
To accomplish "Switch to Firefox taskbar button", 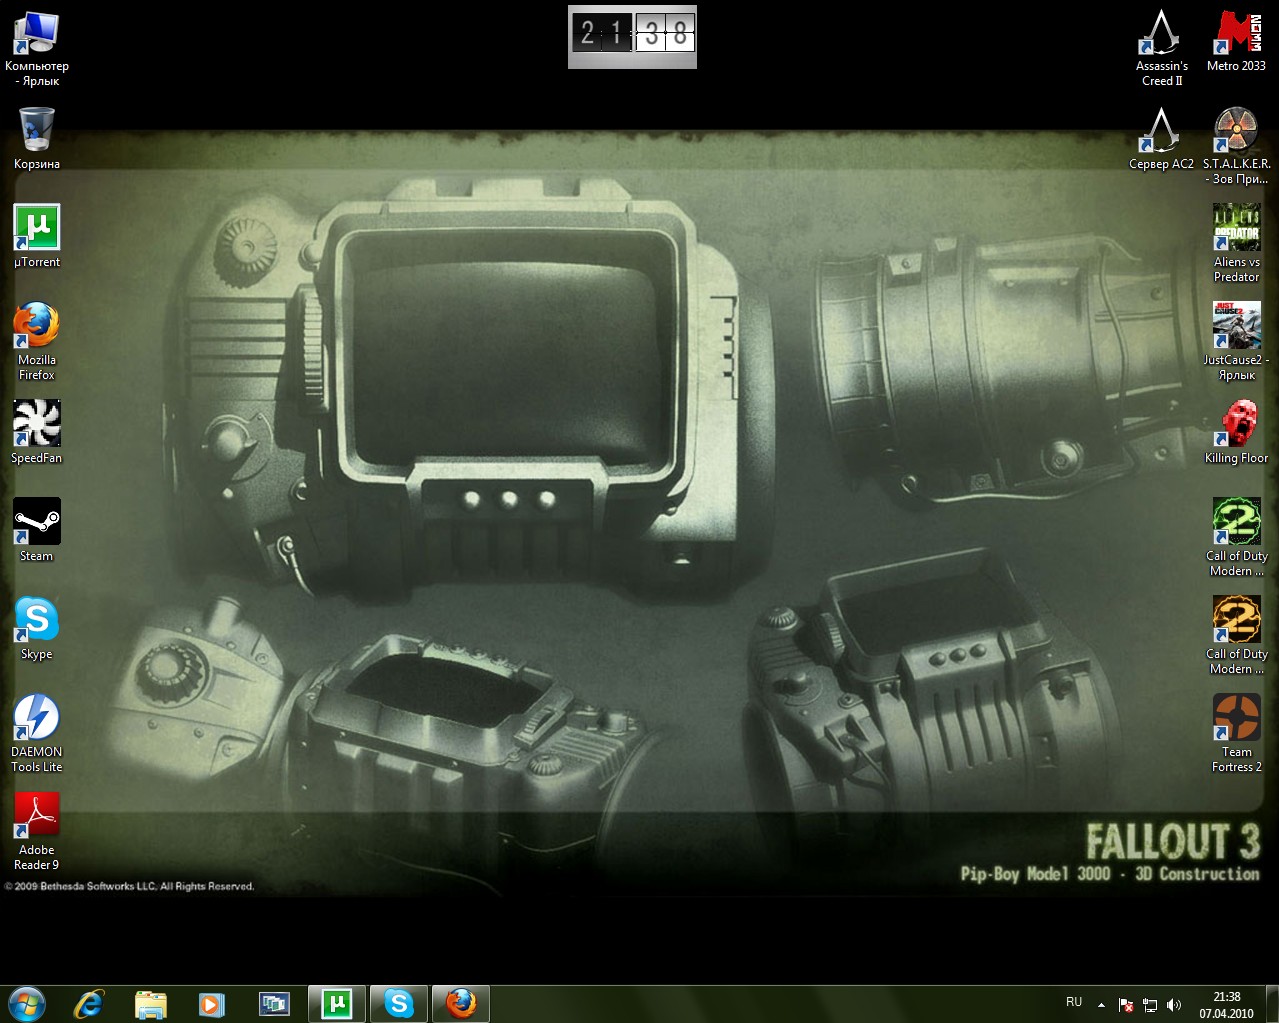I will (461, 1004).
